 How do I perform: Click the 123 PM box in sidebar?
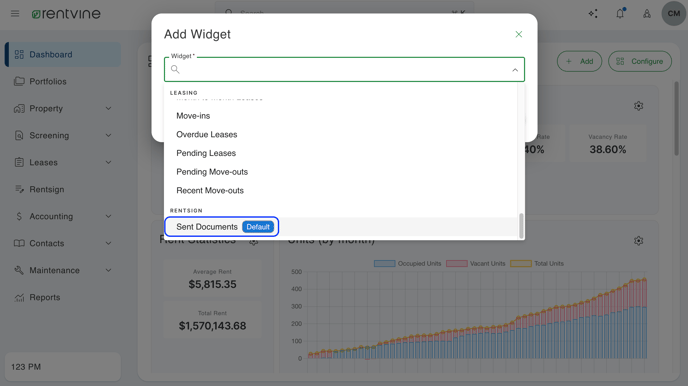tap(63, 367)
